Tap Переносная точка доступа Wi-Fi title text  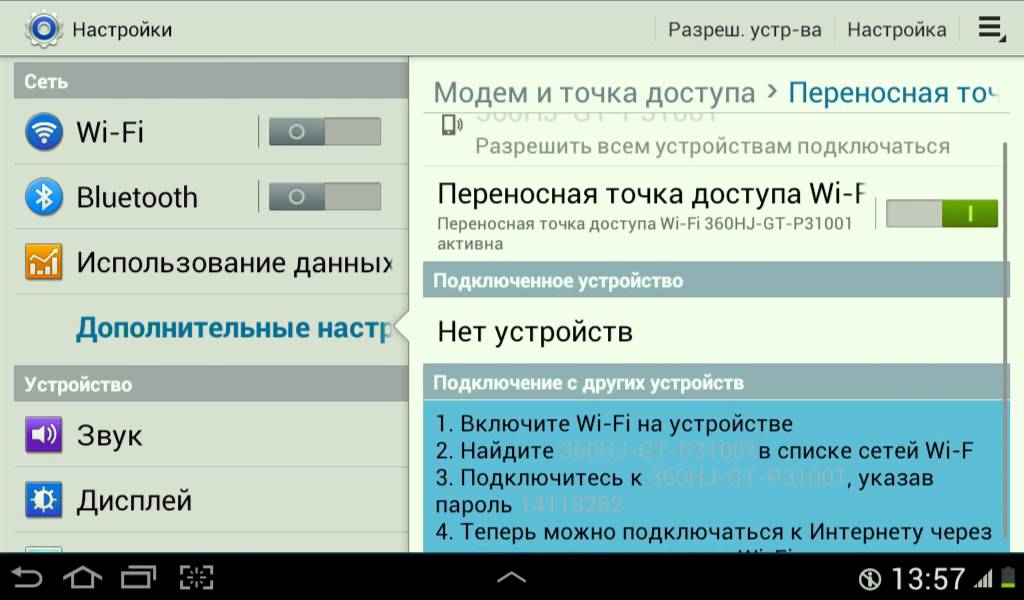651,194
